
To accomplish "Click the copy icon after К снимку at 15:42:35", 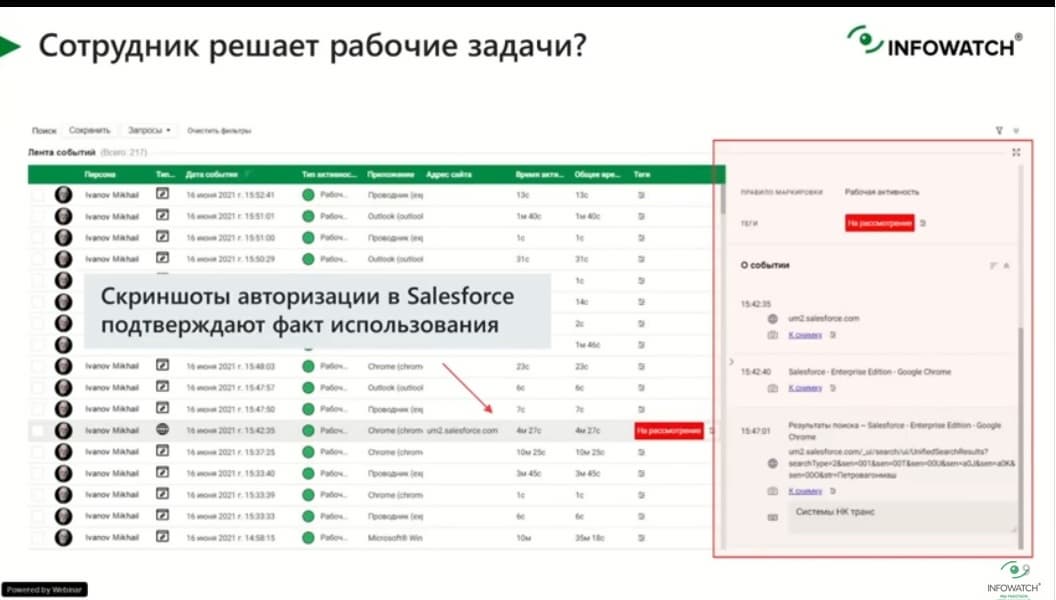I will (833, 335).
